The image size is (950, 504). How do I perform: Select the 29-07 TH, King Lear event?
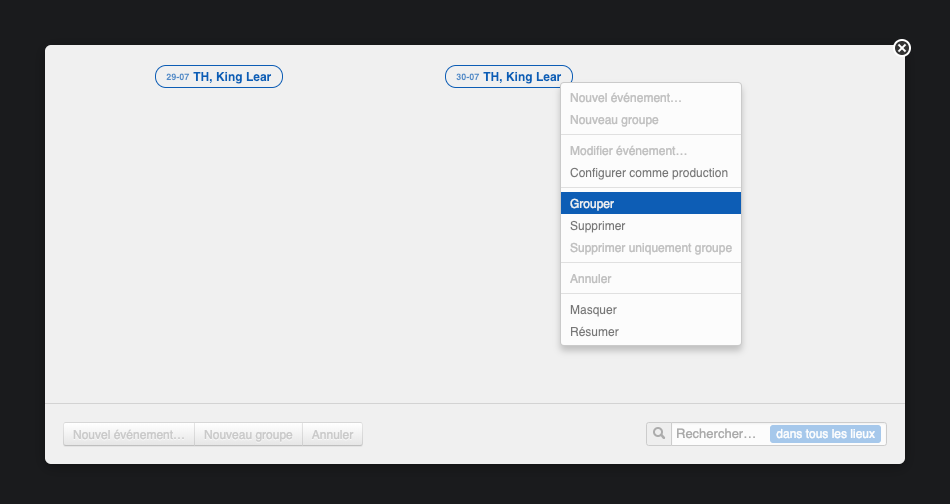click(219, 77)
